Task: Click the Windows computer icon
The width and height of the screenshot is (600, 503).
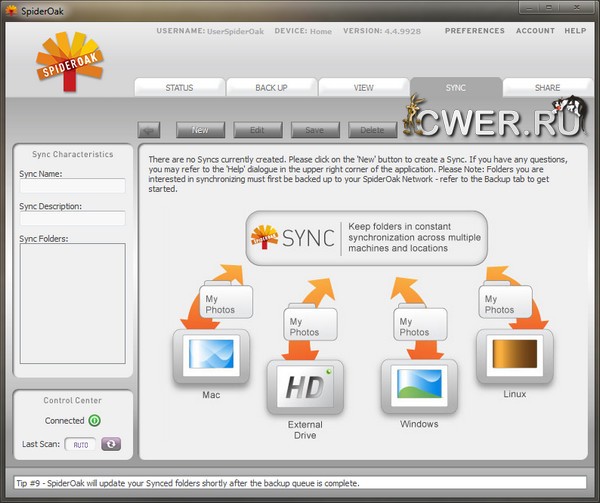Action: click(418, 384)
